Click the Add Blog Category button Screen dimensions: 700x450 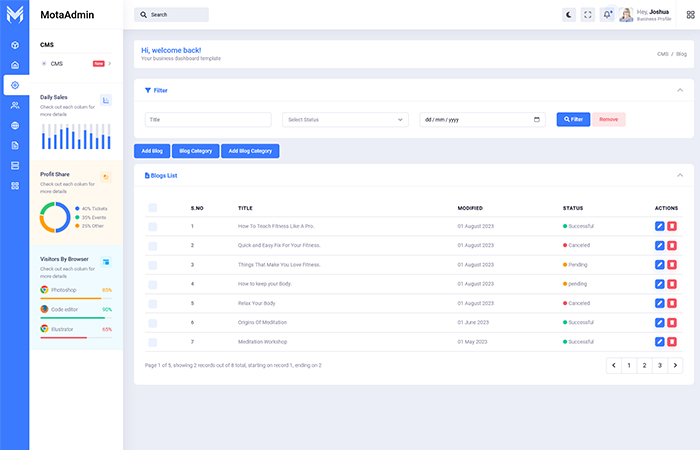[x=250, y=151]
